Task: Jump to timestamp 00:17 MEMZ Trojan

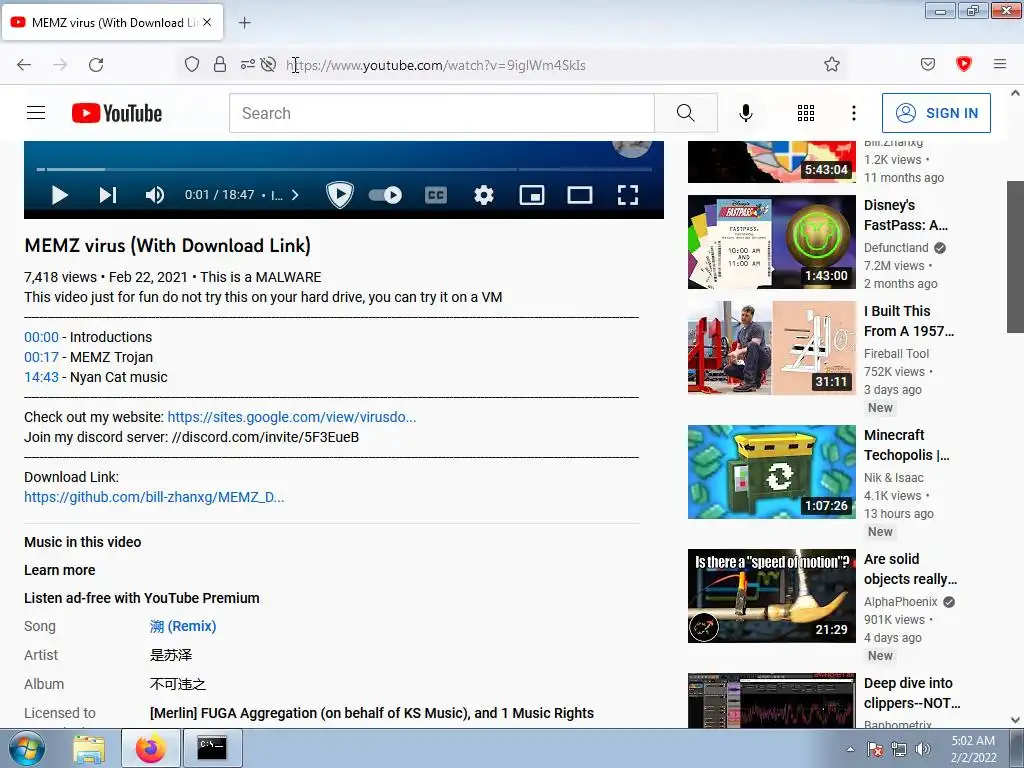Action: 41,357
